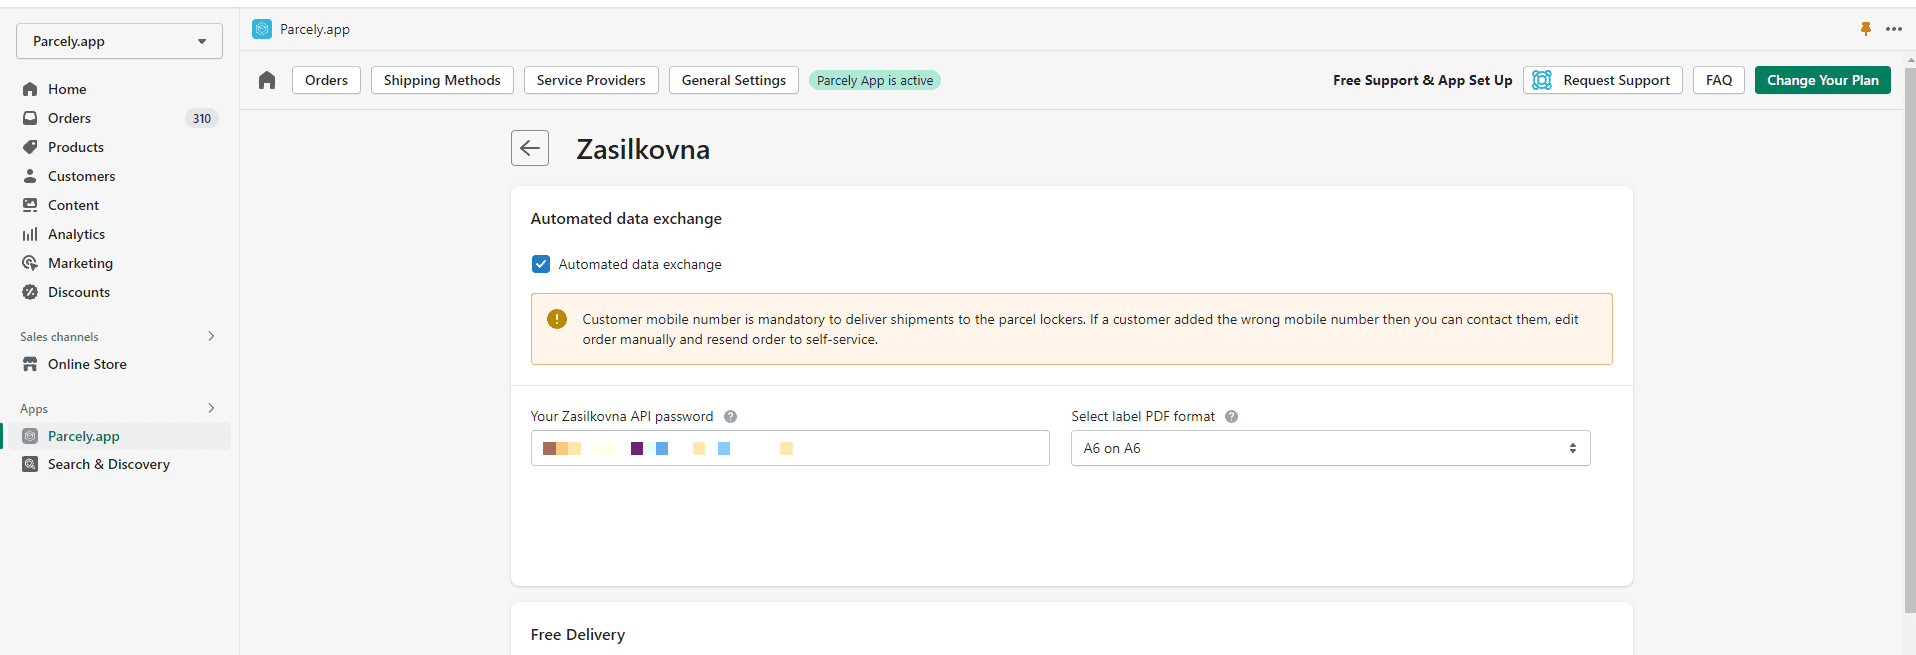Open the Service Providers tab
1916x655 pixels.
591,80
